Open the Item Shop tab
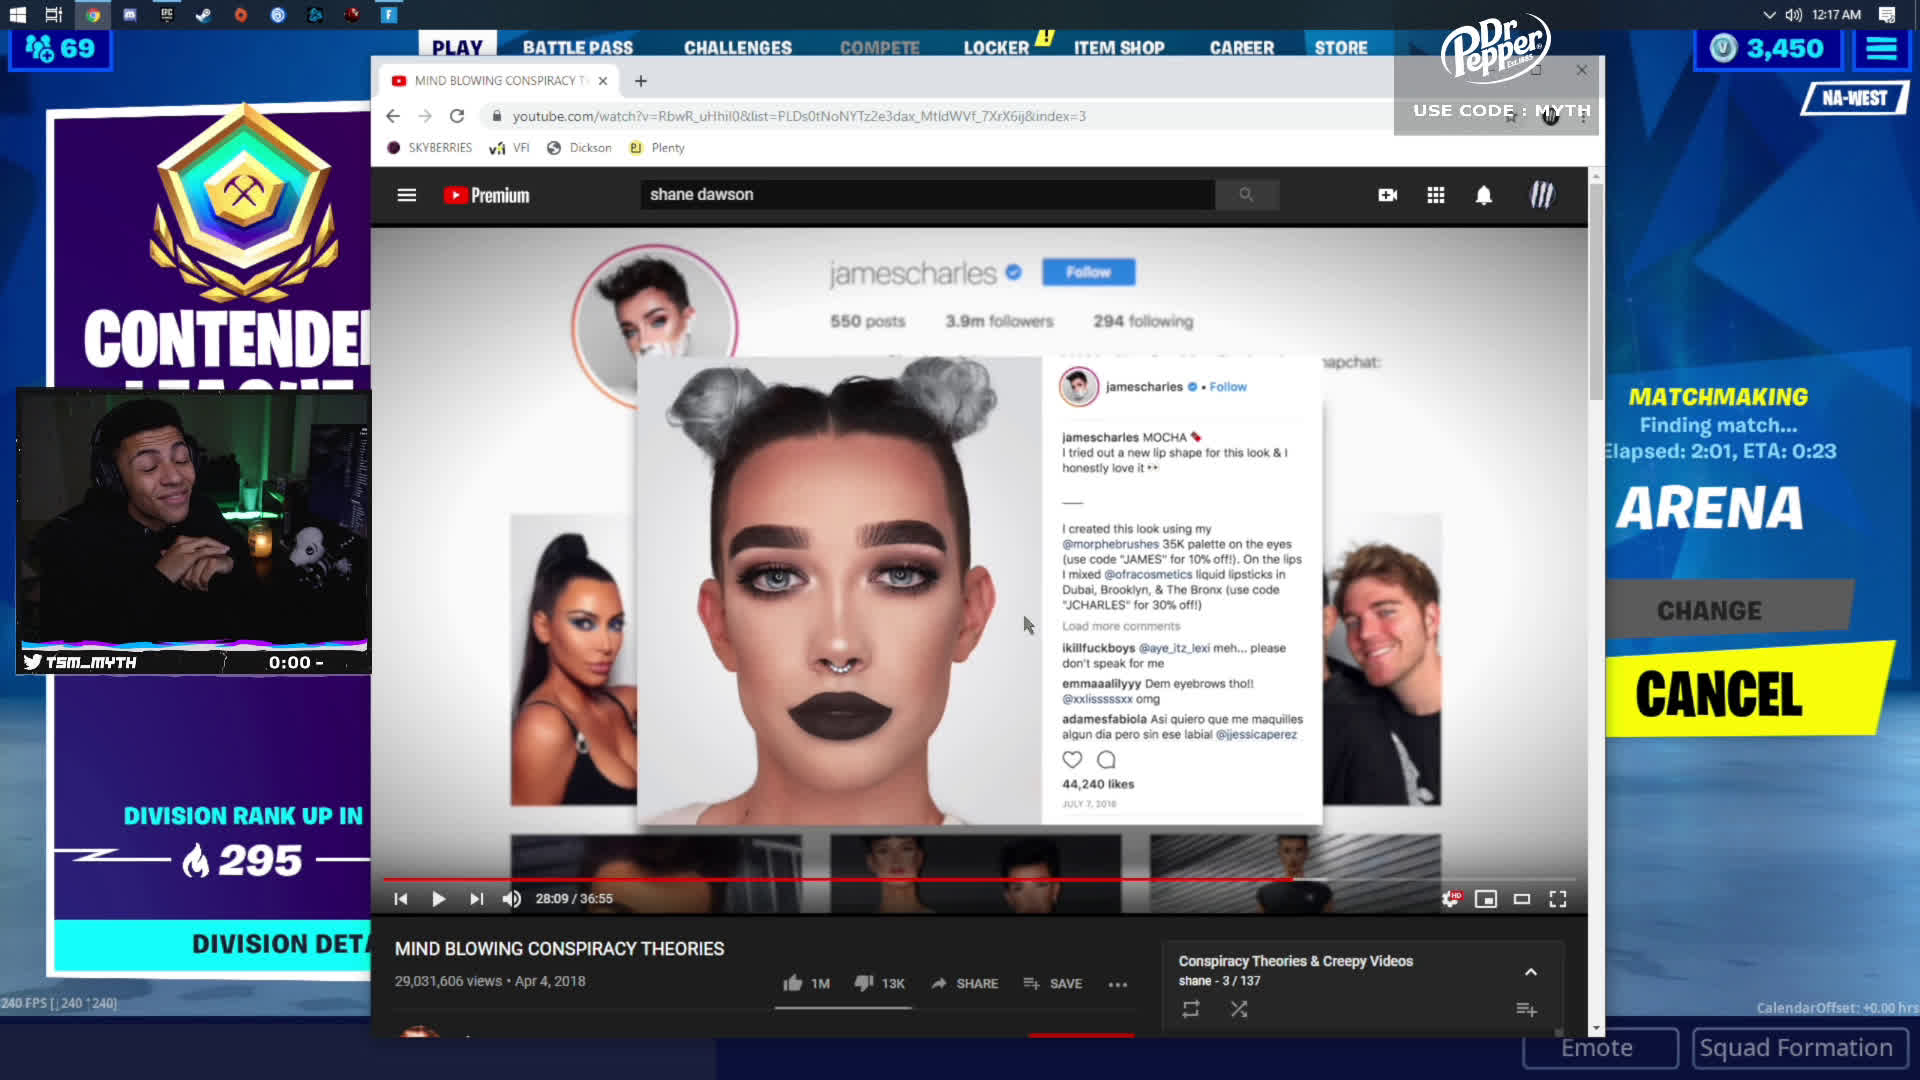This screenshot has height=1080, width=1920. (1118, 47)
